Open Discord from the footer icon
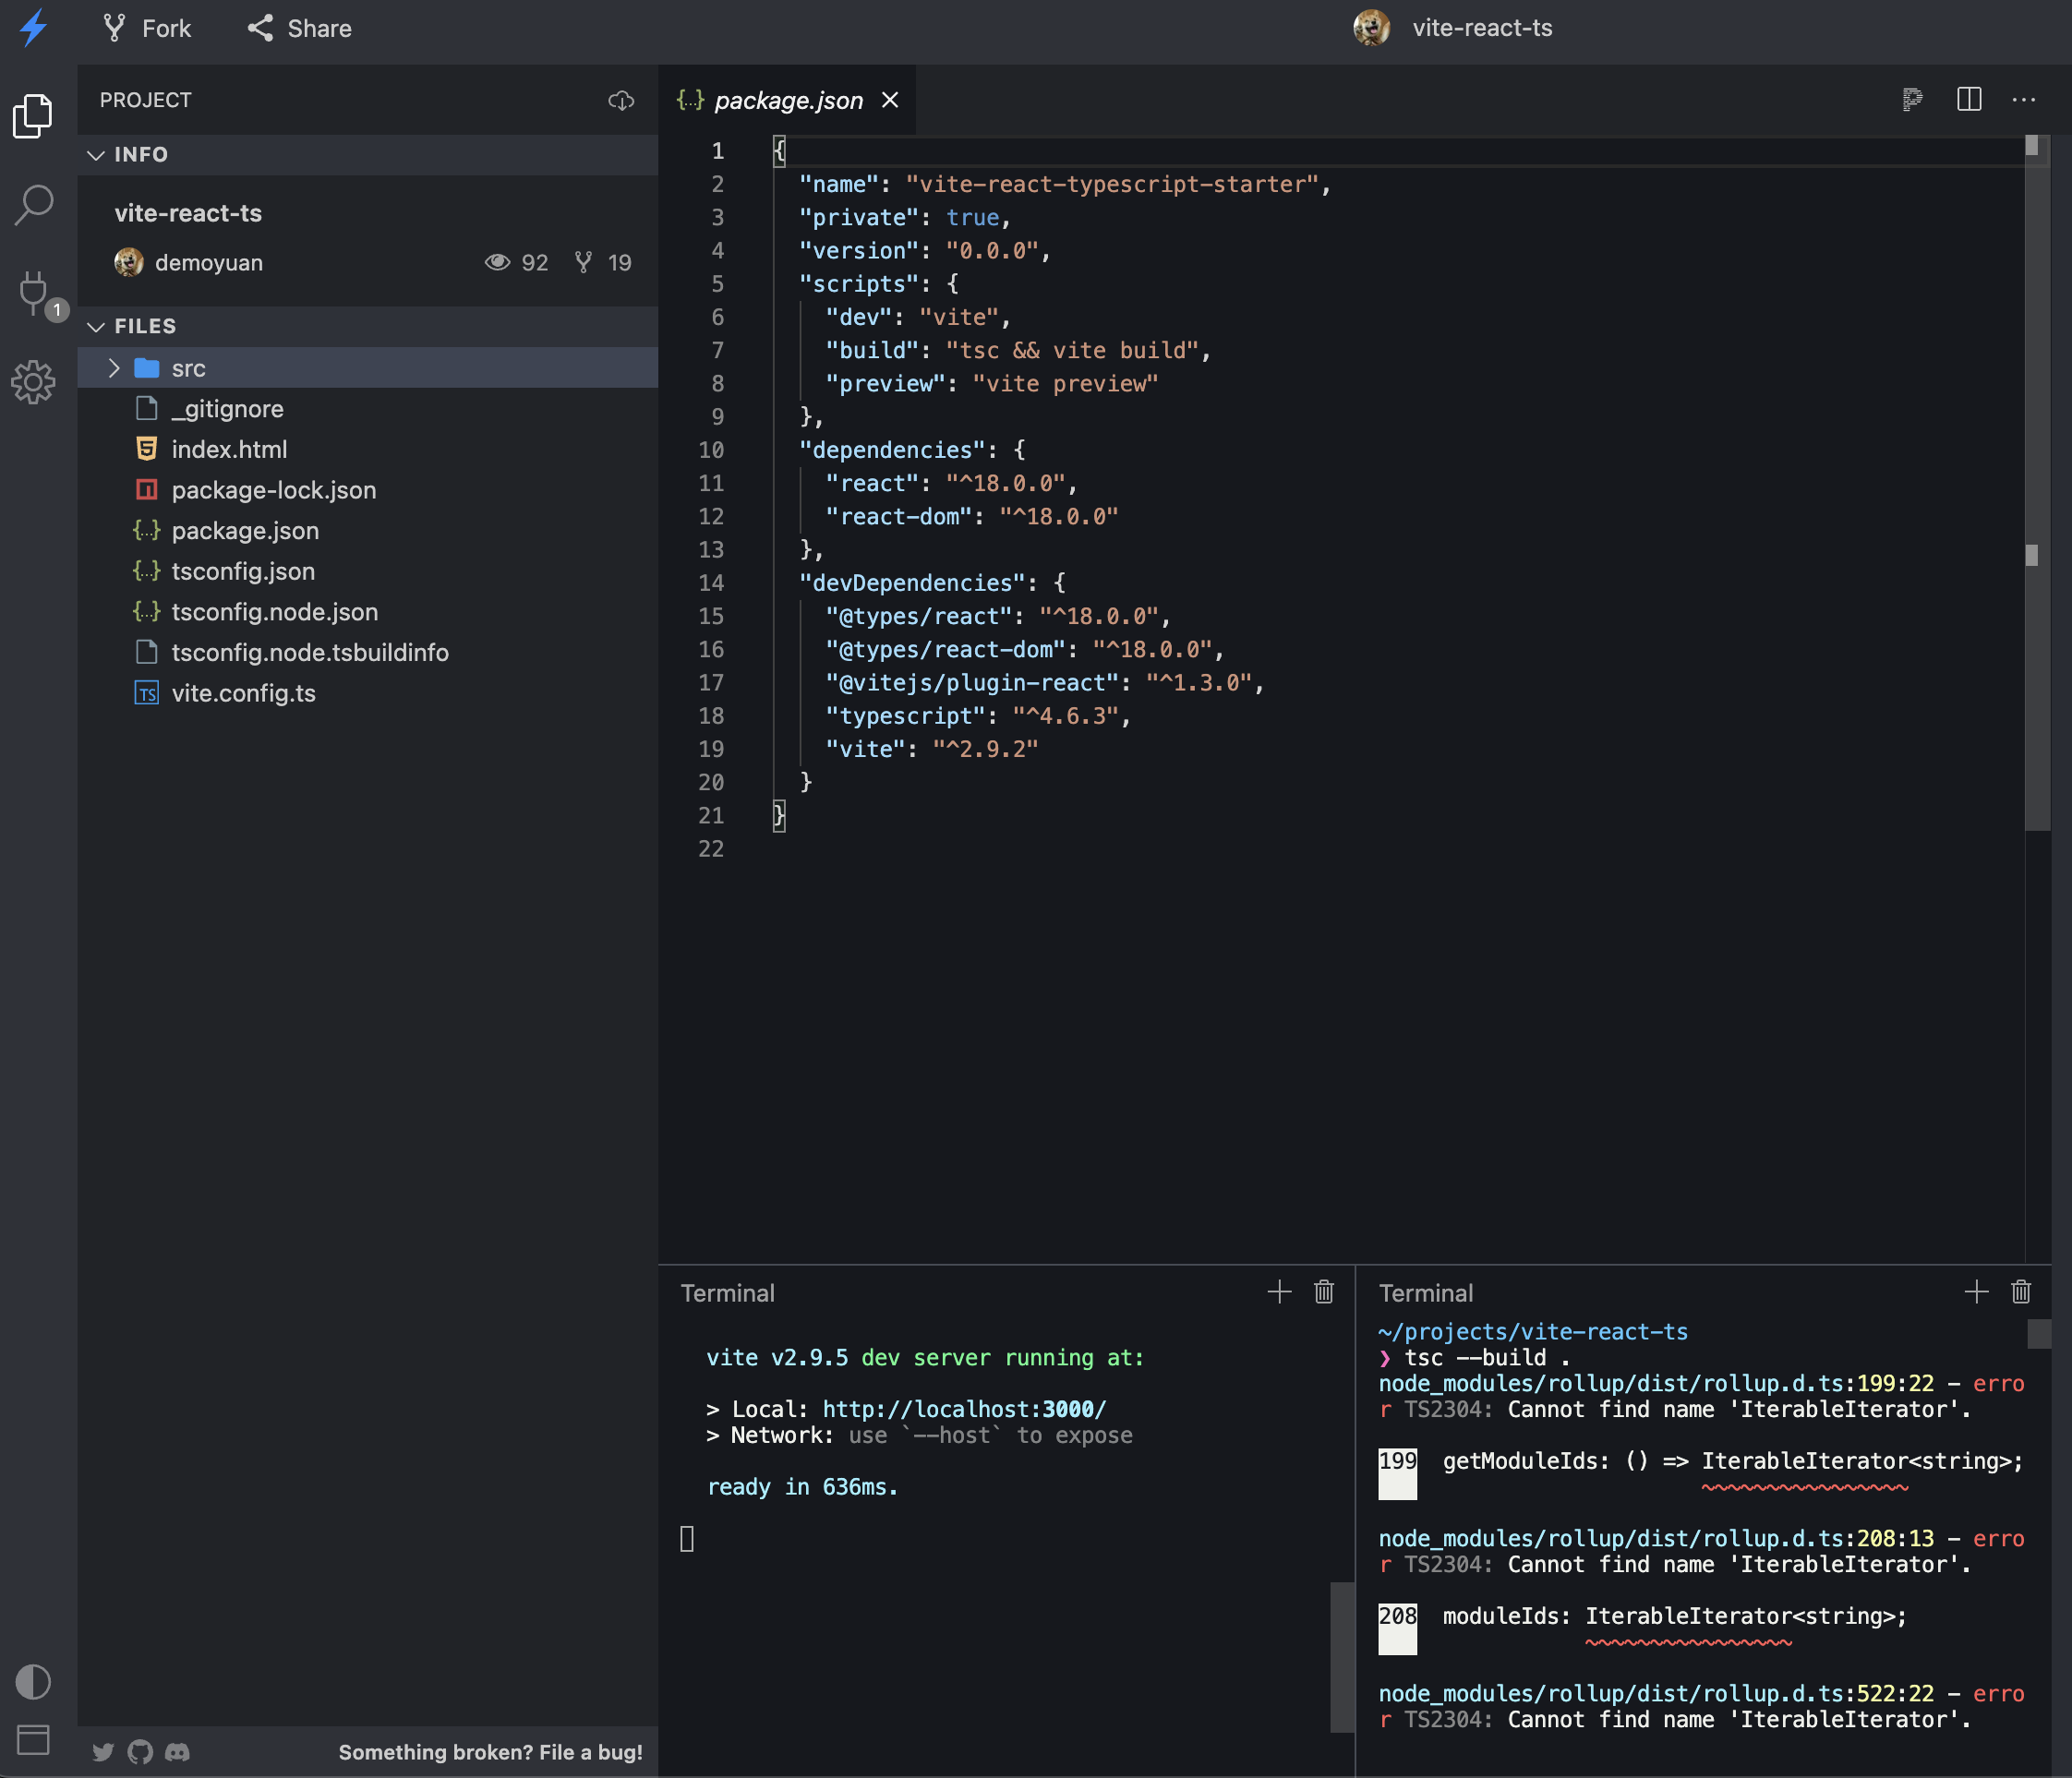 (x=178, y=1751)
